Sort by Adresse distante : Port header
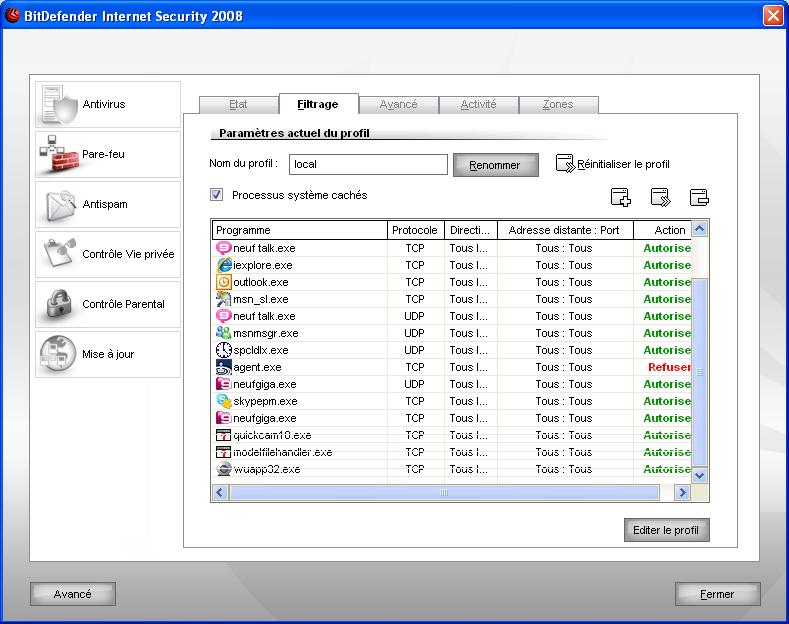Image resolution: width=789 pixels, height=624 pixels. 565,230
